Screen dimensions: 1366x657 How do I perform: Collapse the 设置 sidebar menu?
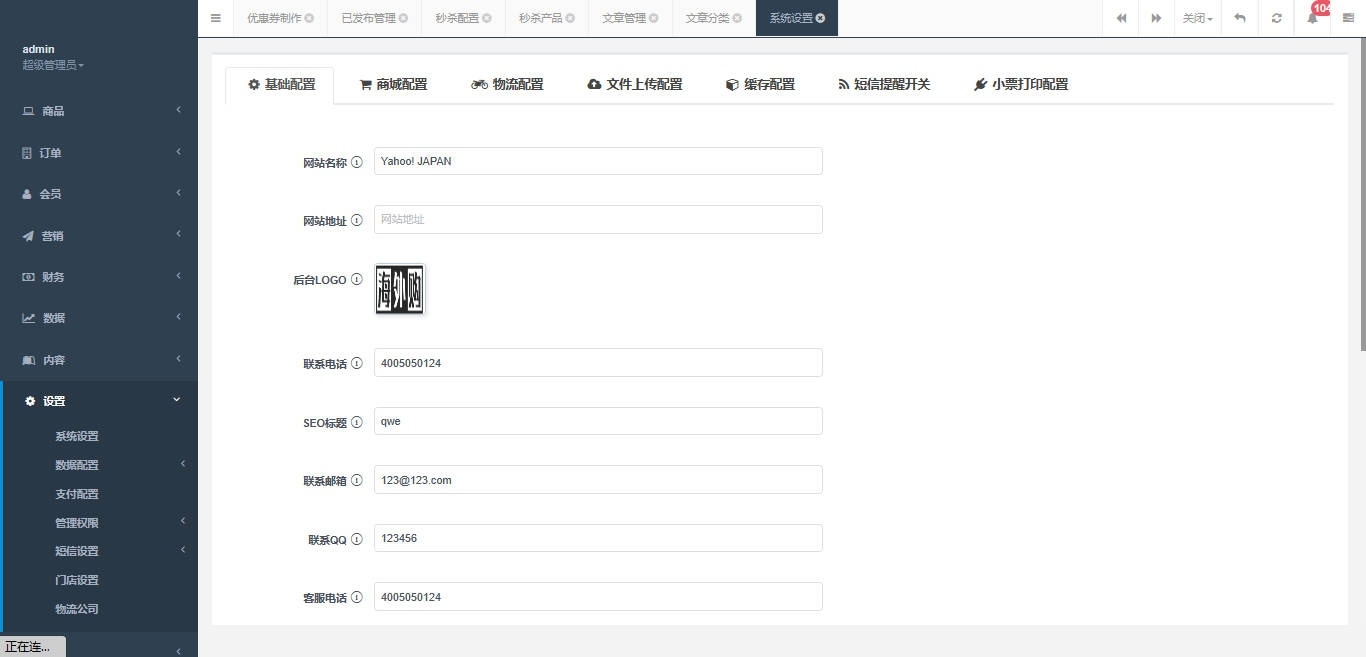coord(99,401)
